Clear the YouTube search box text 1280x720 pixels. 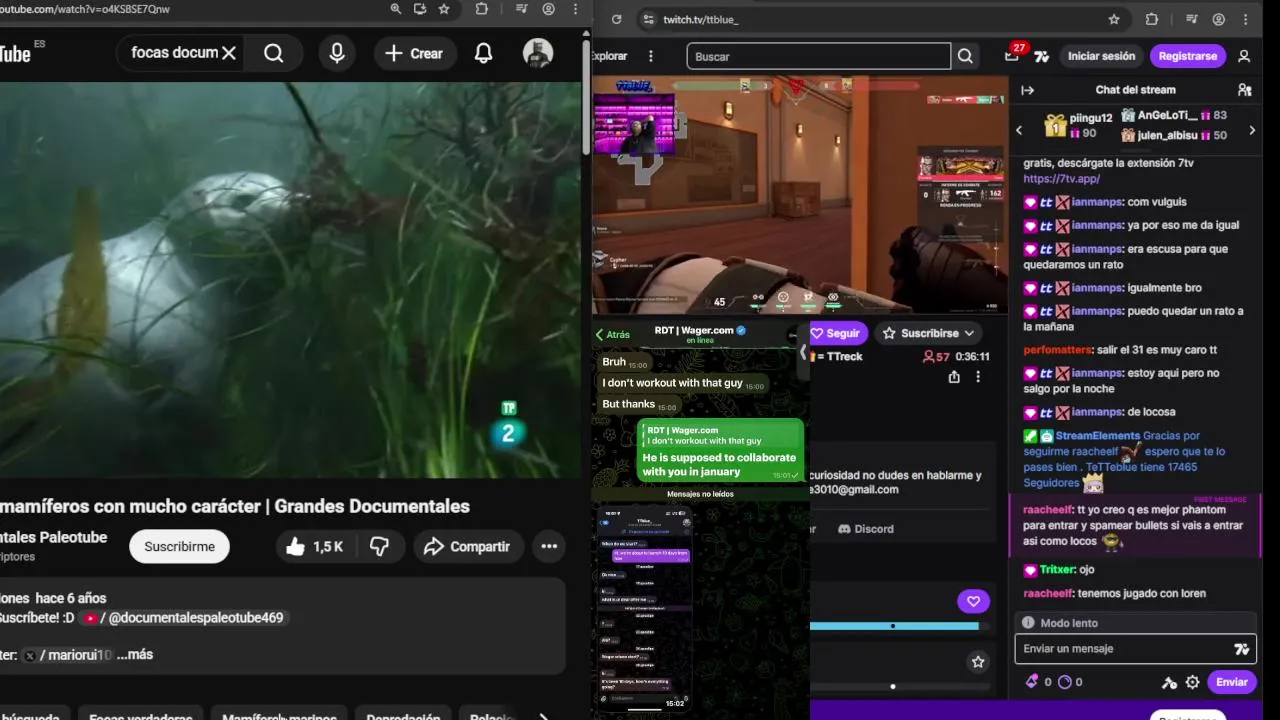click(x=229, y=53)
